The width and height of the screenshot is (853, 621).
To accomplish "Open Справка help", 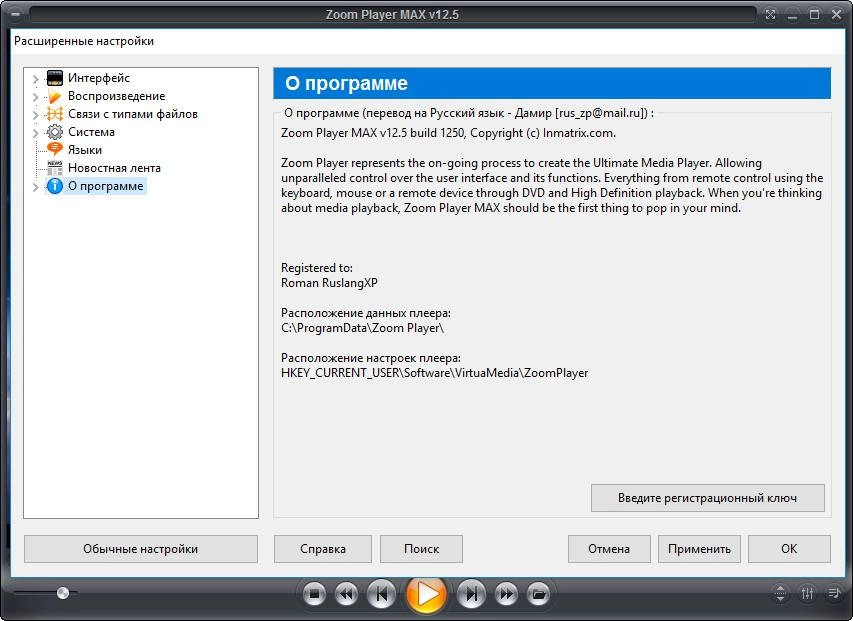I will 323,549.
